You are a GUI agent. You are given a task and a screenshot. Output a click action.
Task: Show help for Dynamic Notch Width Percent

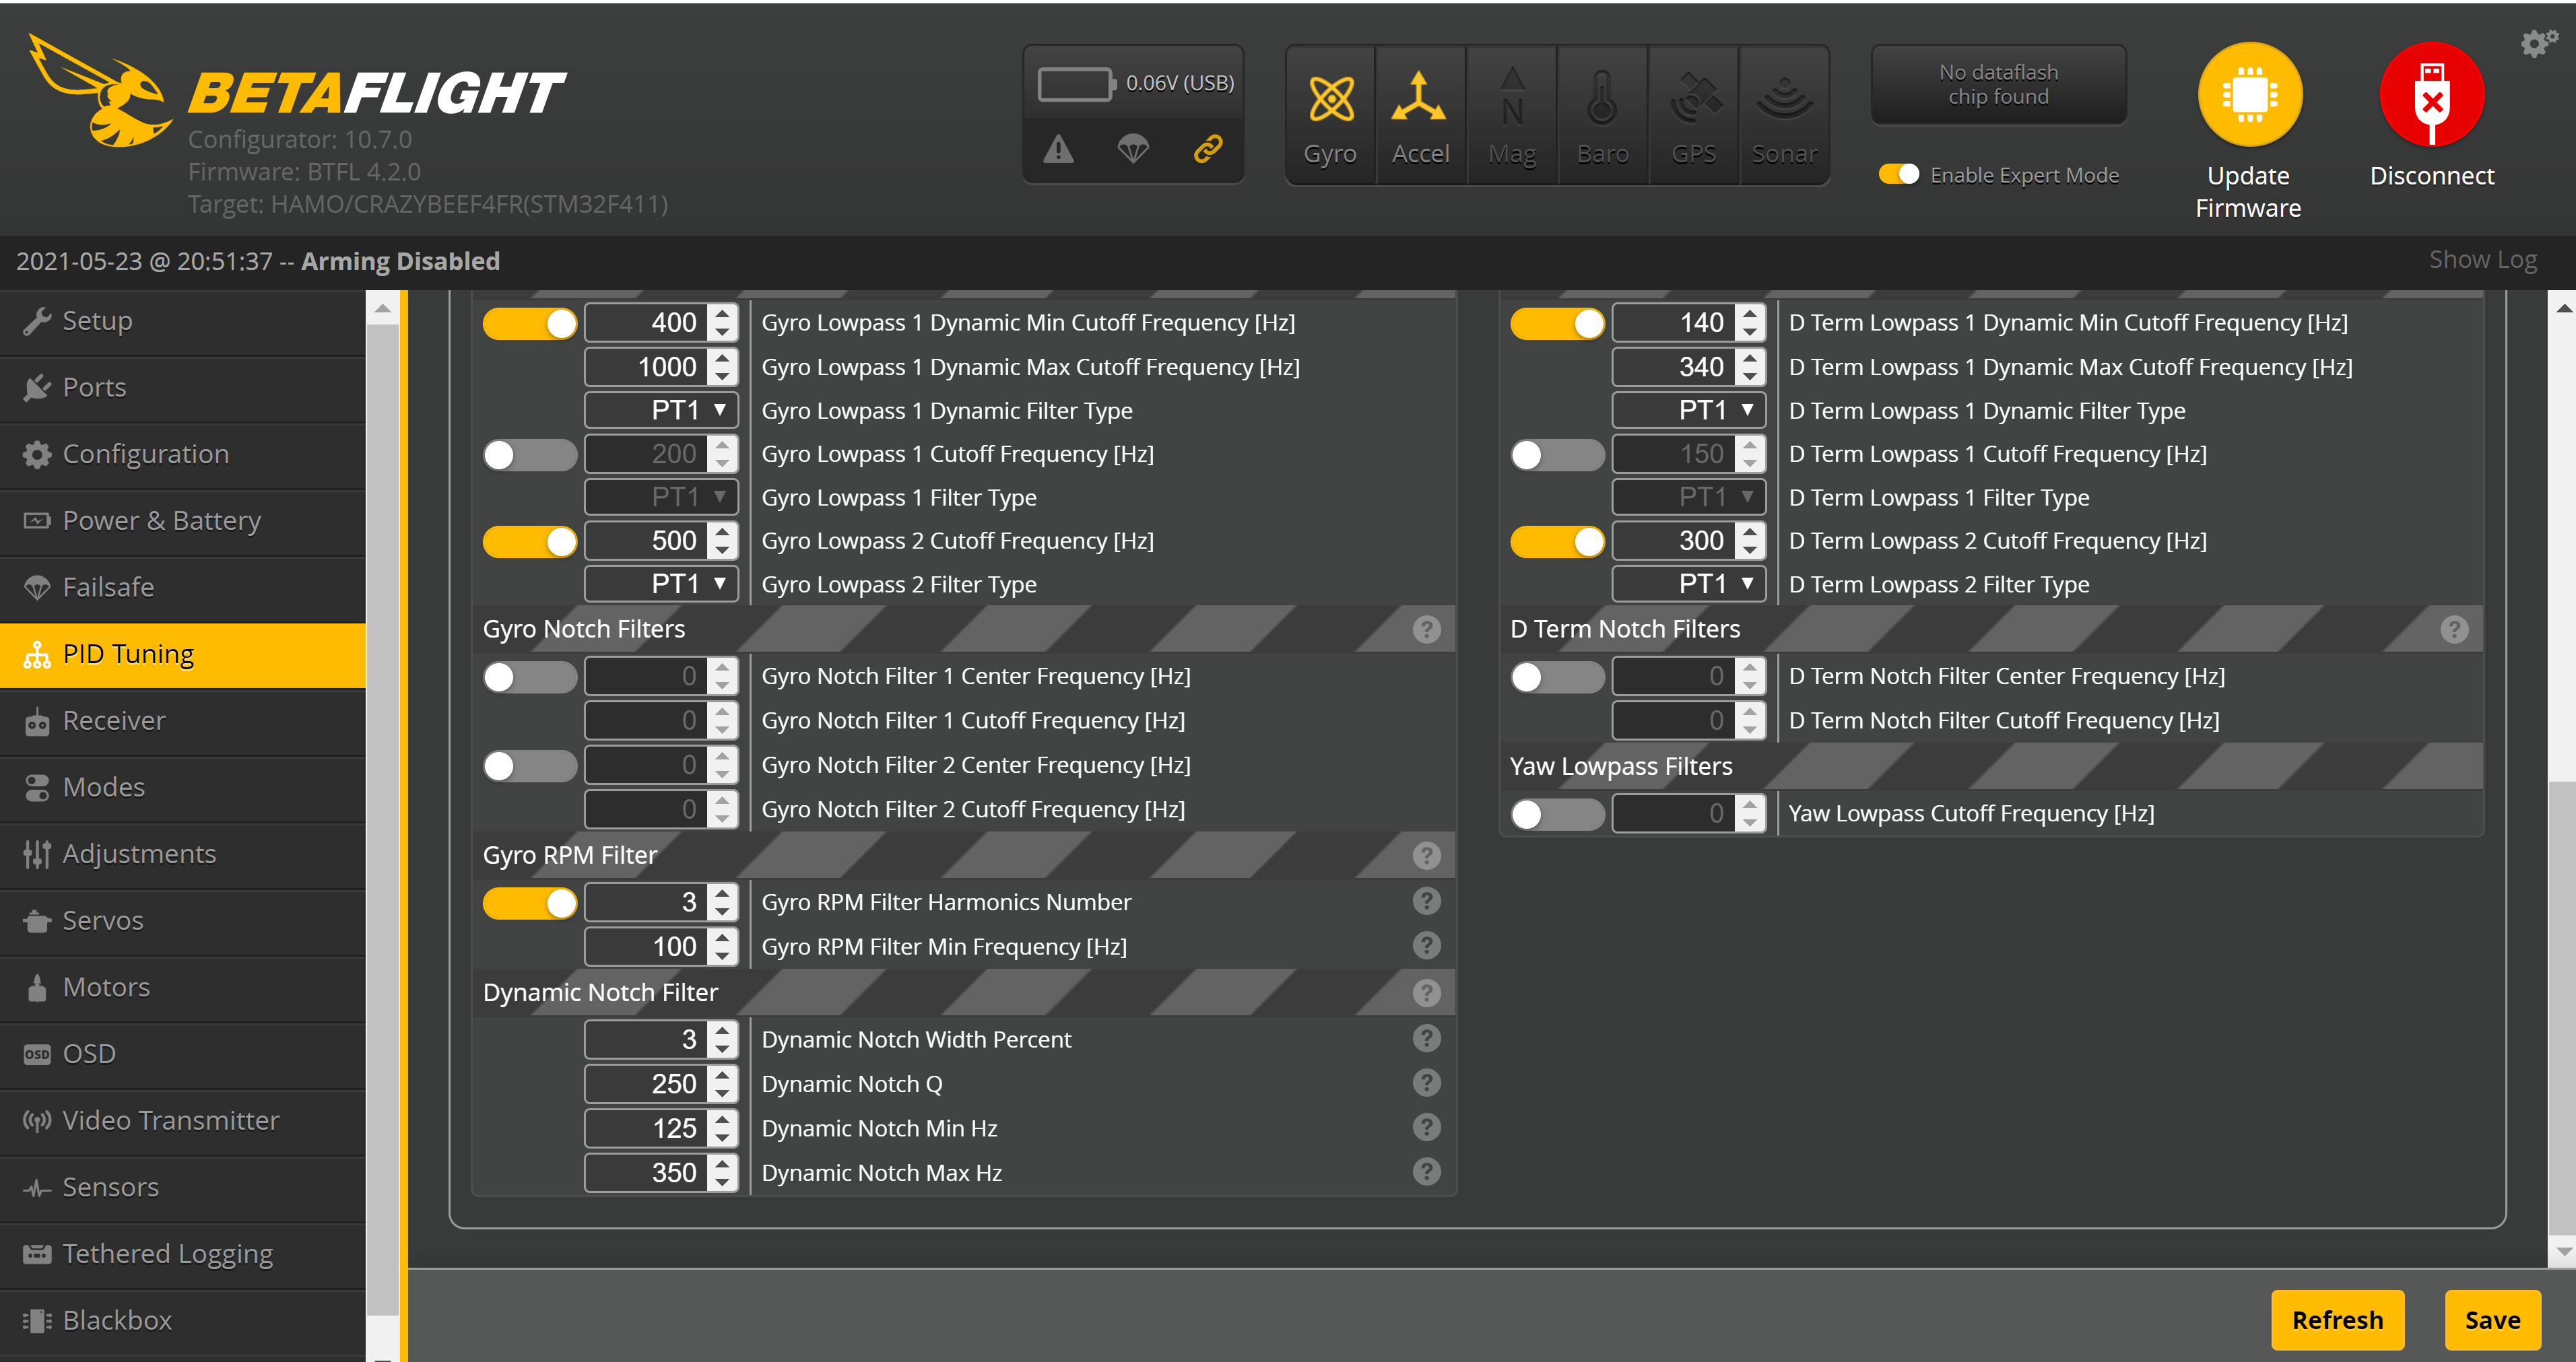1427,1039
